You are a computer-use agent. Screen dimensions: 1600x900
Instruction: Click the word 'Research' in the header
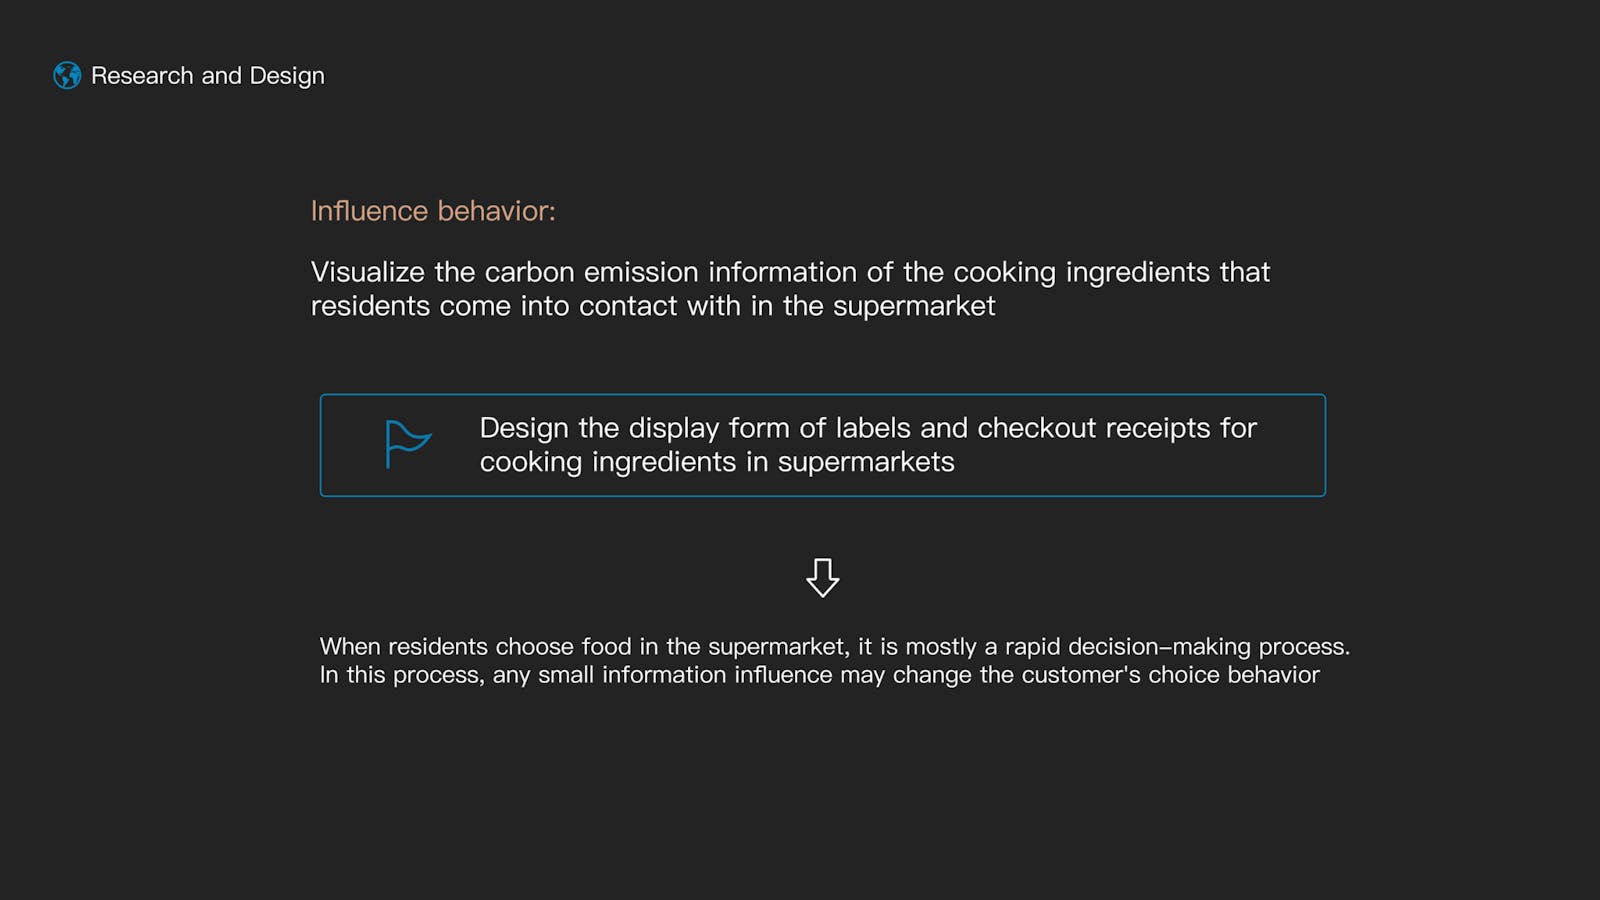[x=142, y=76]
